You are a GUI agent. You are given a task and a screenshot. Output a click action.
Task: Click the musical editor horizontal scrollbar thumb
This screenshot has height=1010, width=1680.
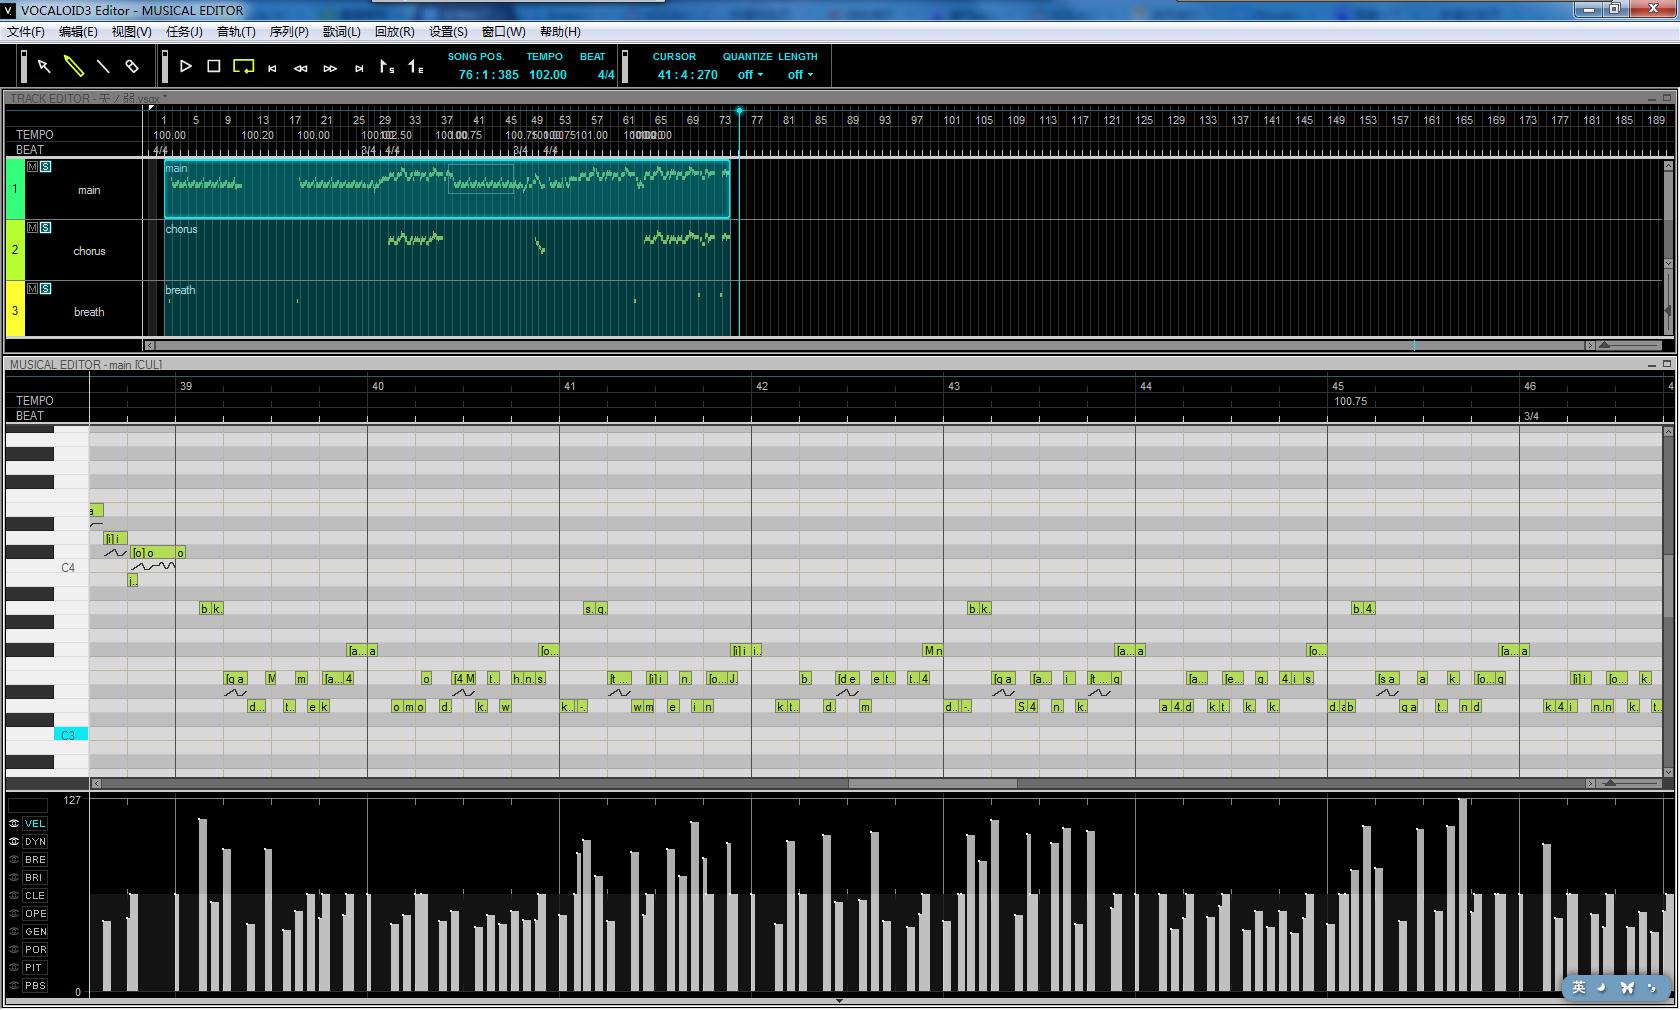pos(933,784)
